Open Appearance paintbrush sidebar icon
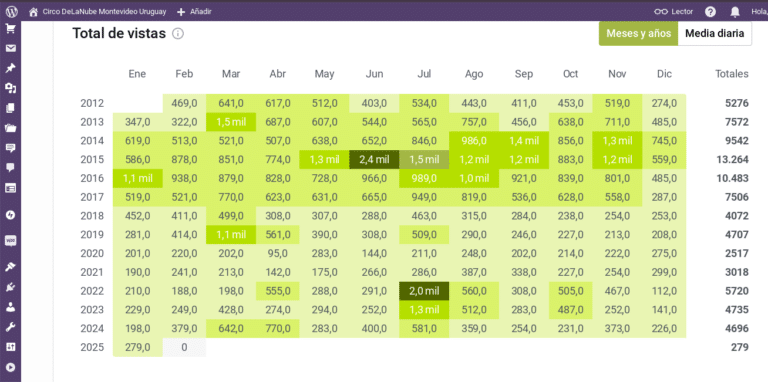Screen dimensions: 768x382 (x=10, y=267)
